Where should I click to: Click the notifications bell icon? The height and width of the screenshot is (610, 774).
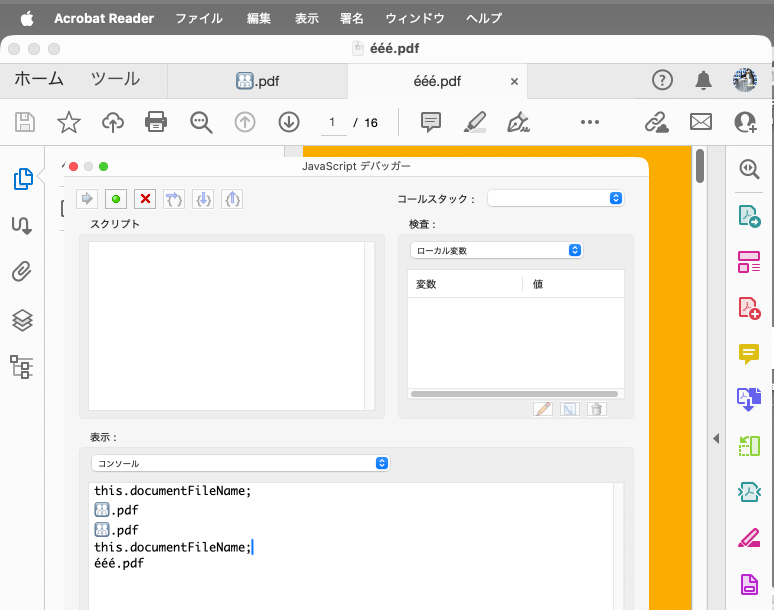(704, 81)
